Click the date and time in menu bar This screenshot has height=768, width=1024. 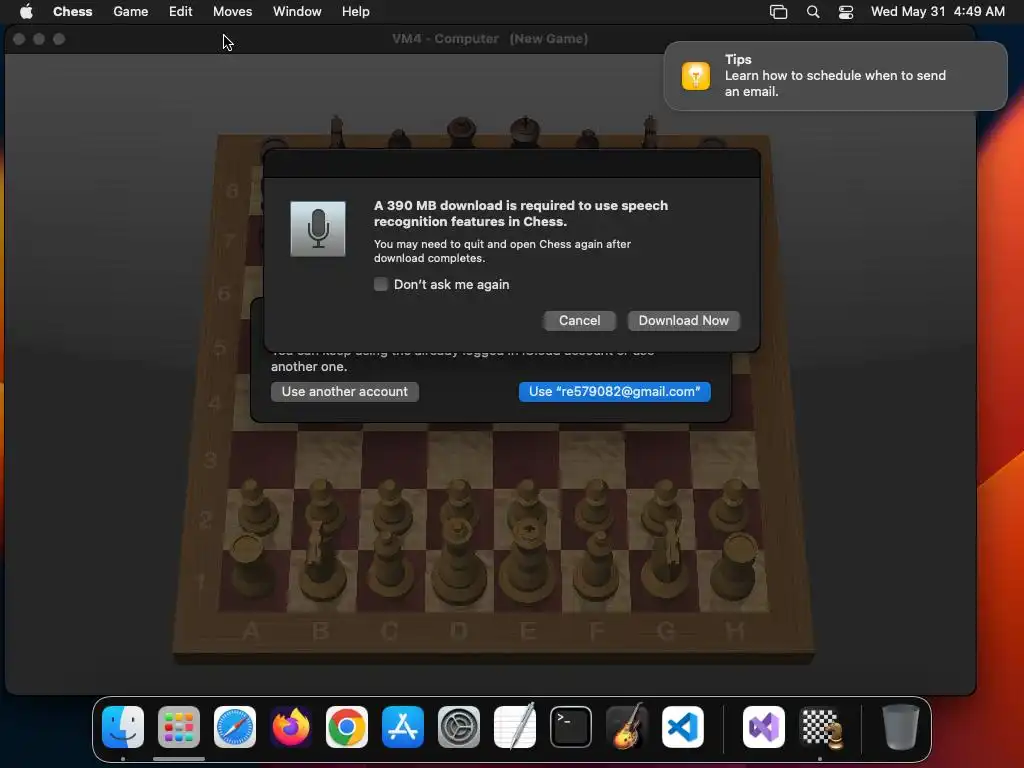[x=938, y=12]
